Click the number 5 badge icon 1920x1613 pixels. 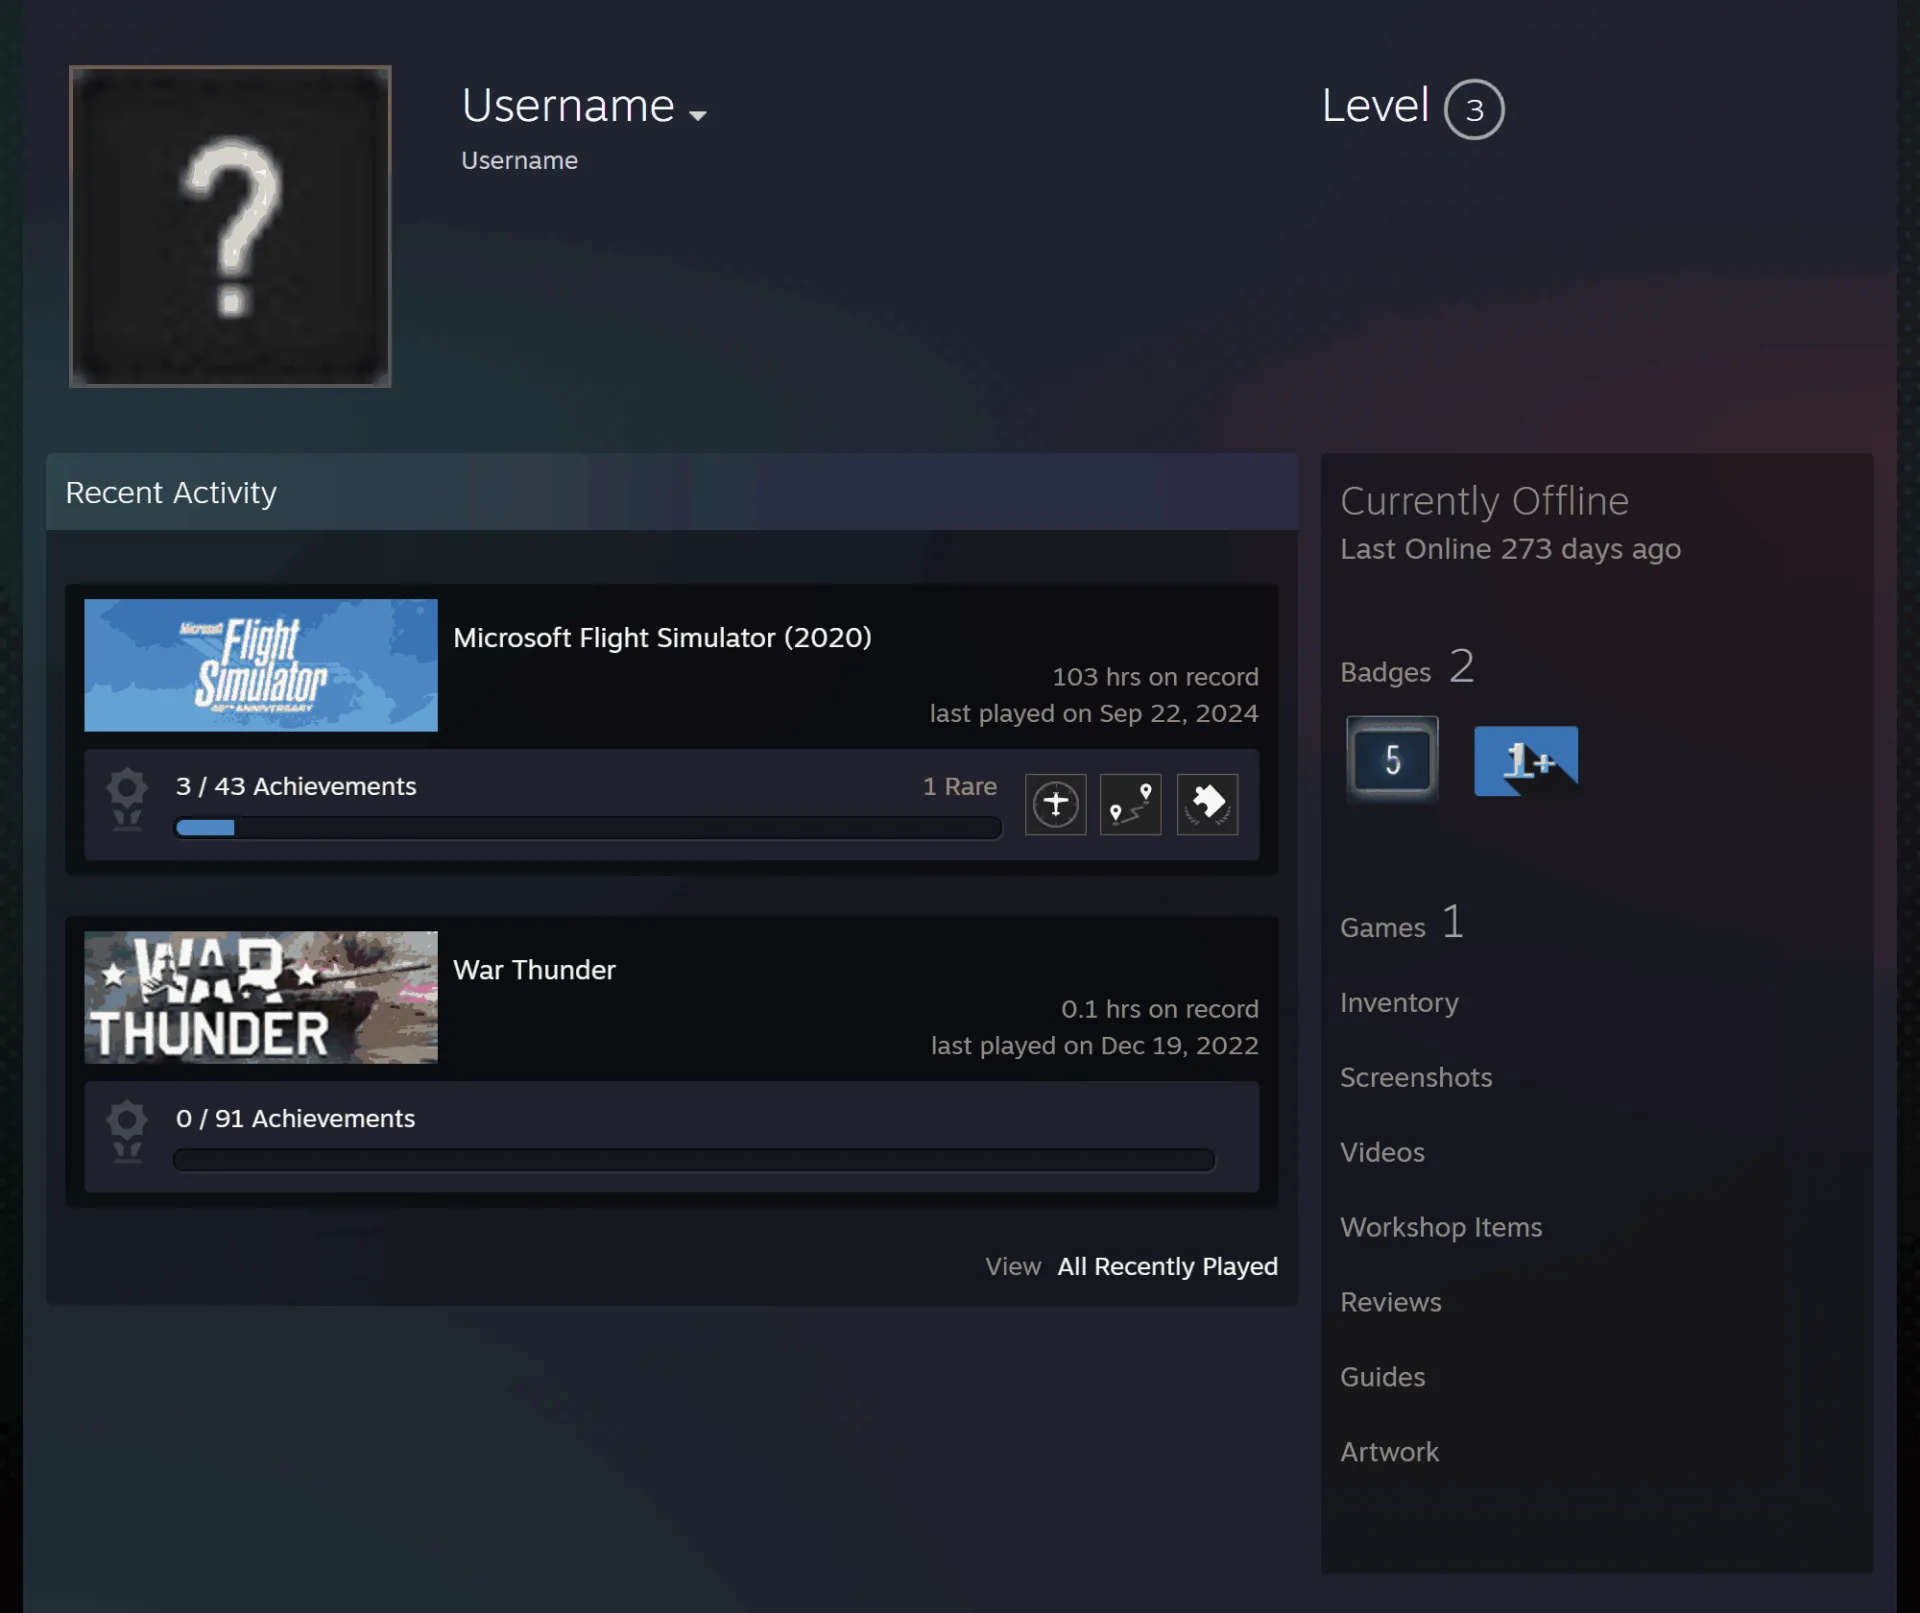[1392, 760]
